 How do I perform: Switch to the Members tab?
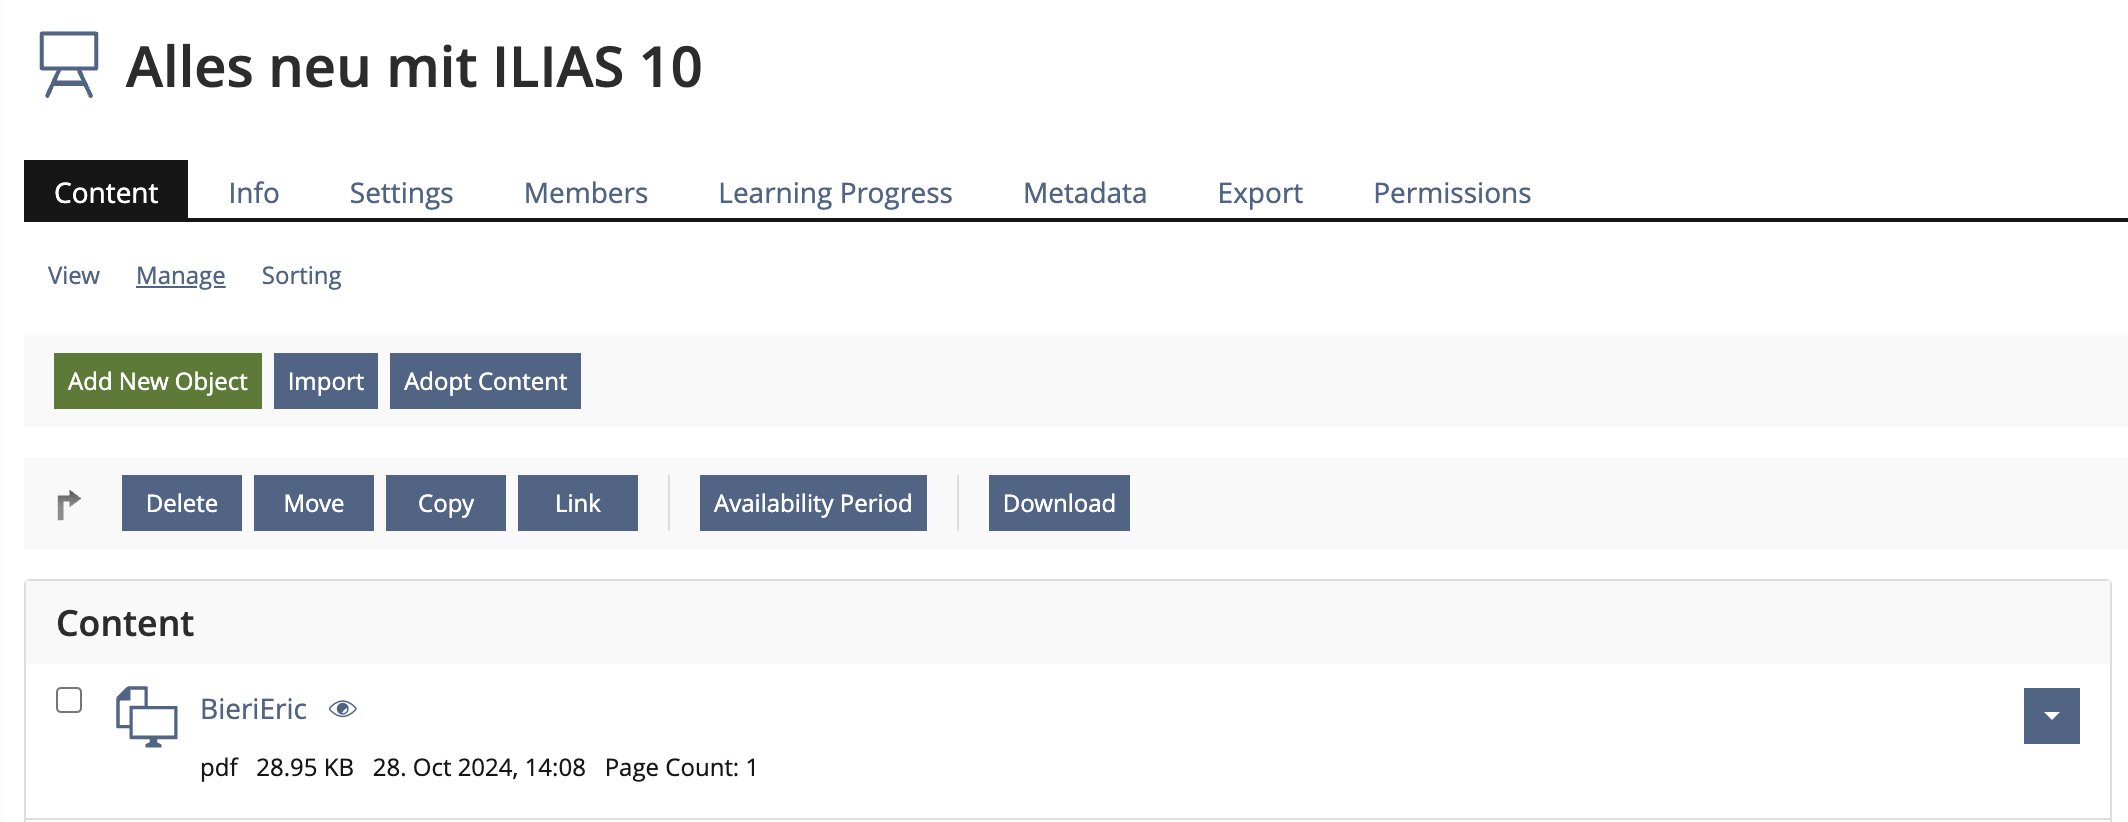[585, 192]
